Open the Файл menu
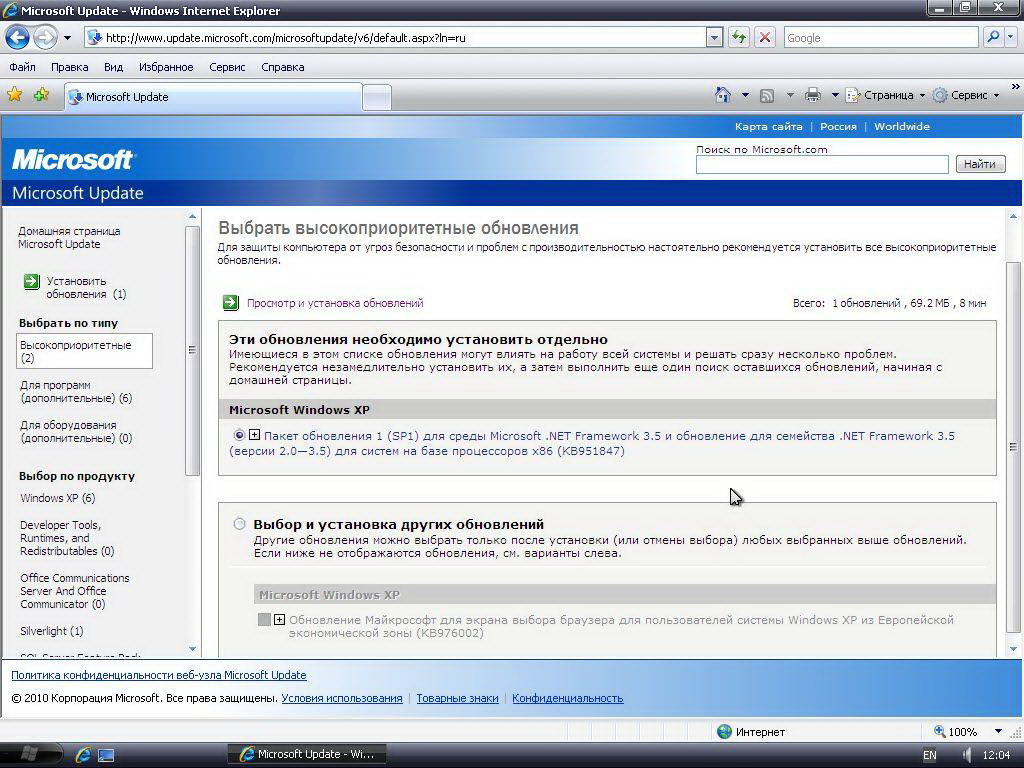Screen dimensions: 1024x768 coord(22,67)
